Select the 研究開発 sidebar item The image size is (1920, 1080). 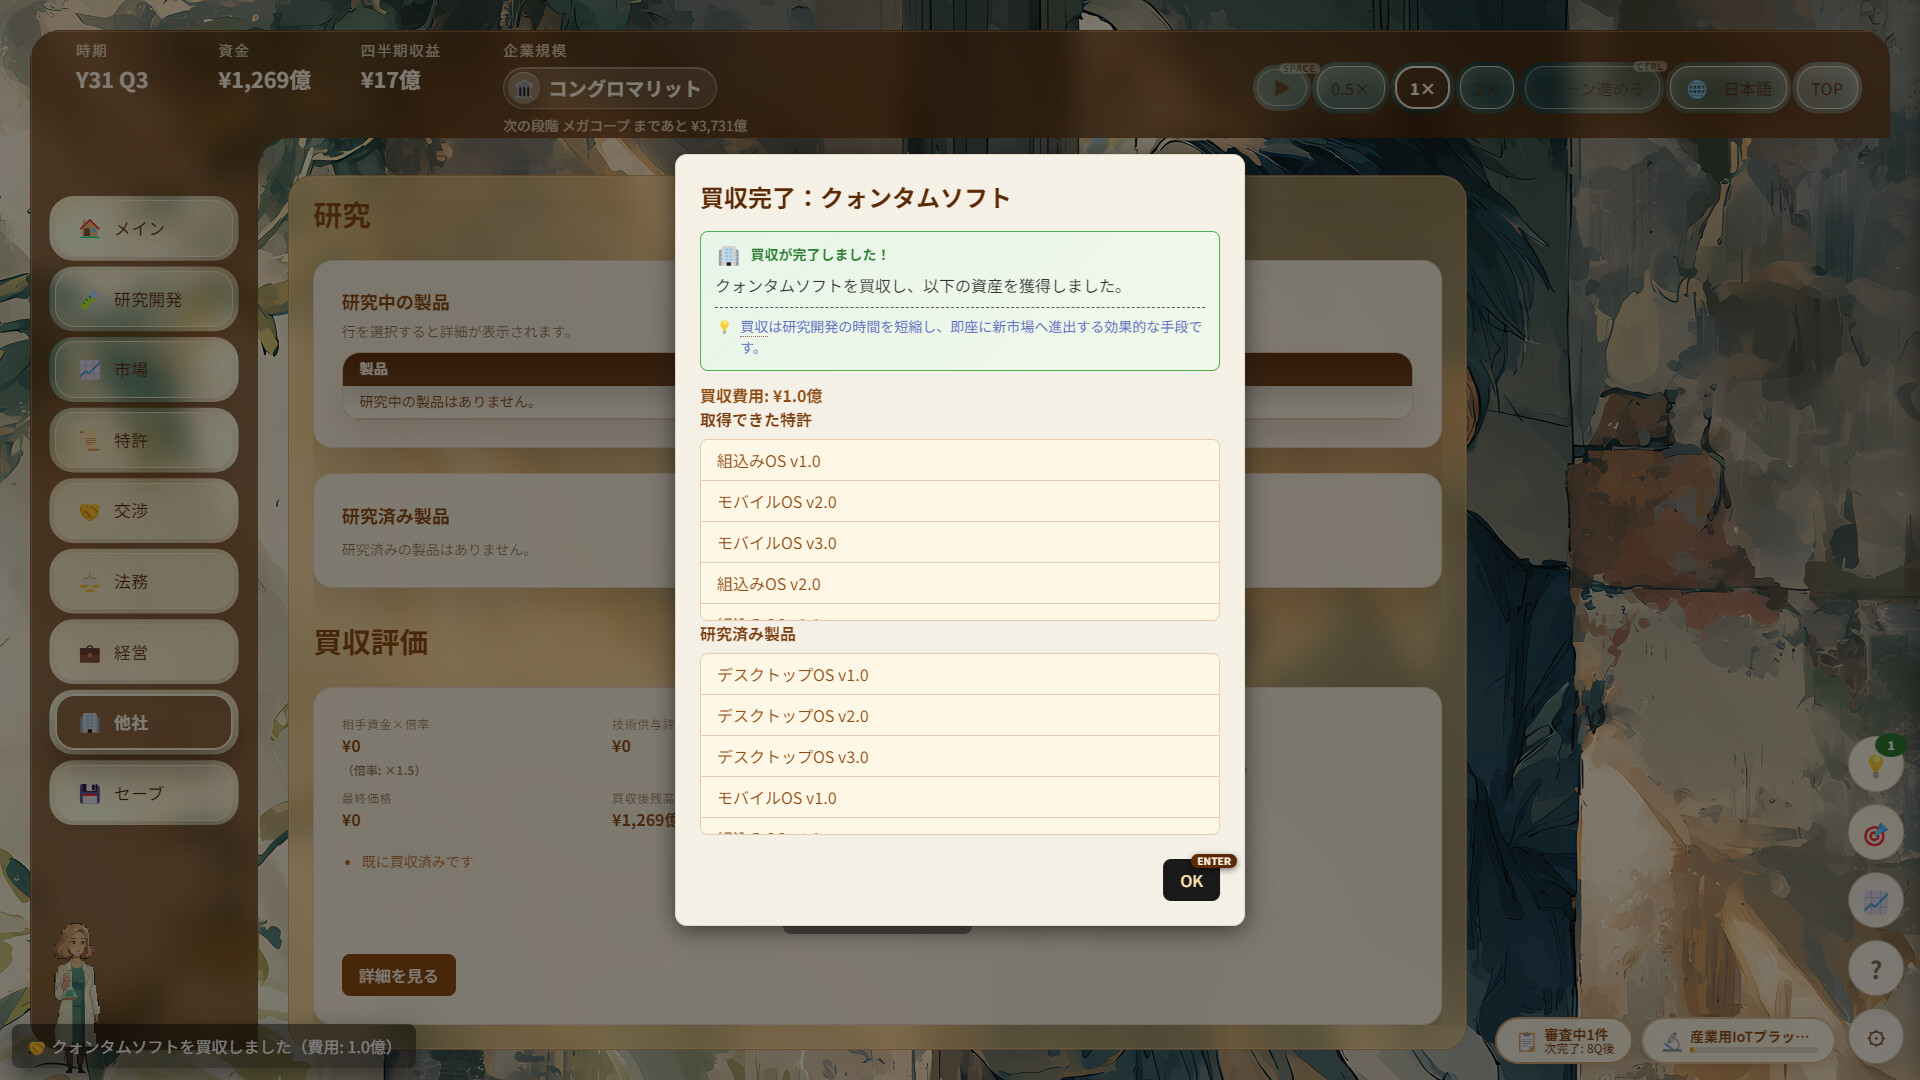pos(144,299)
